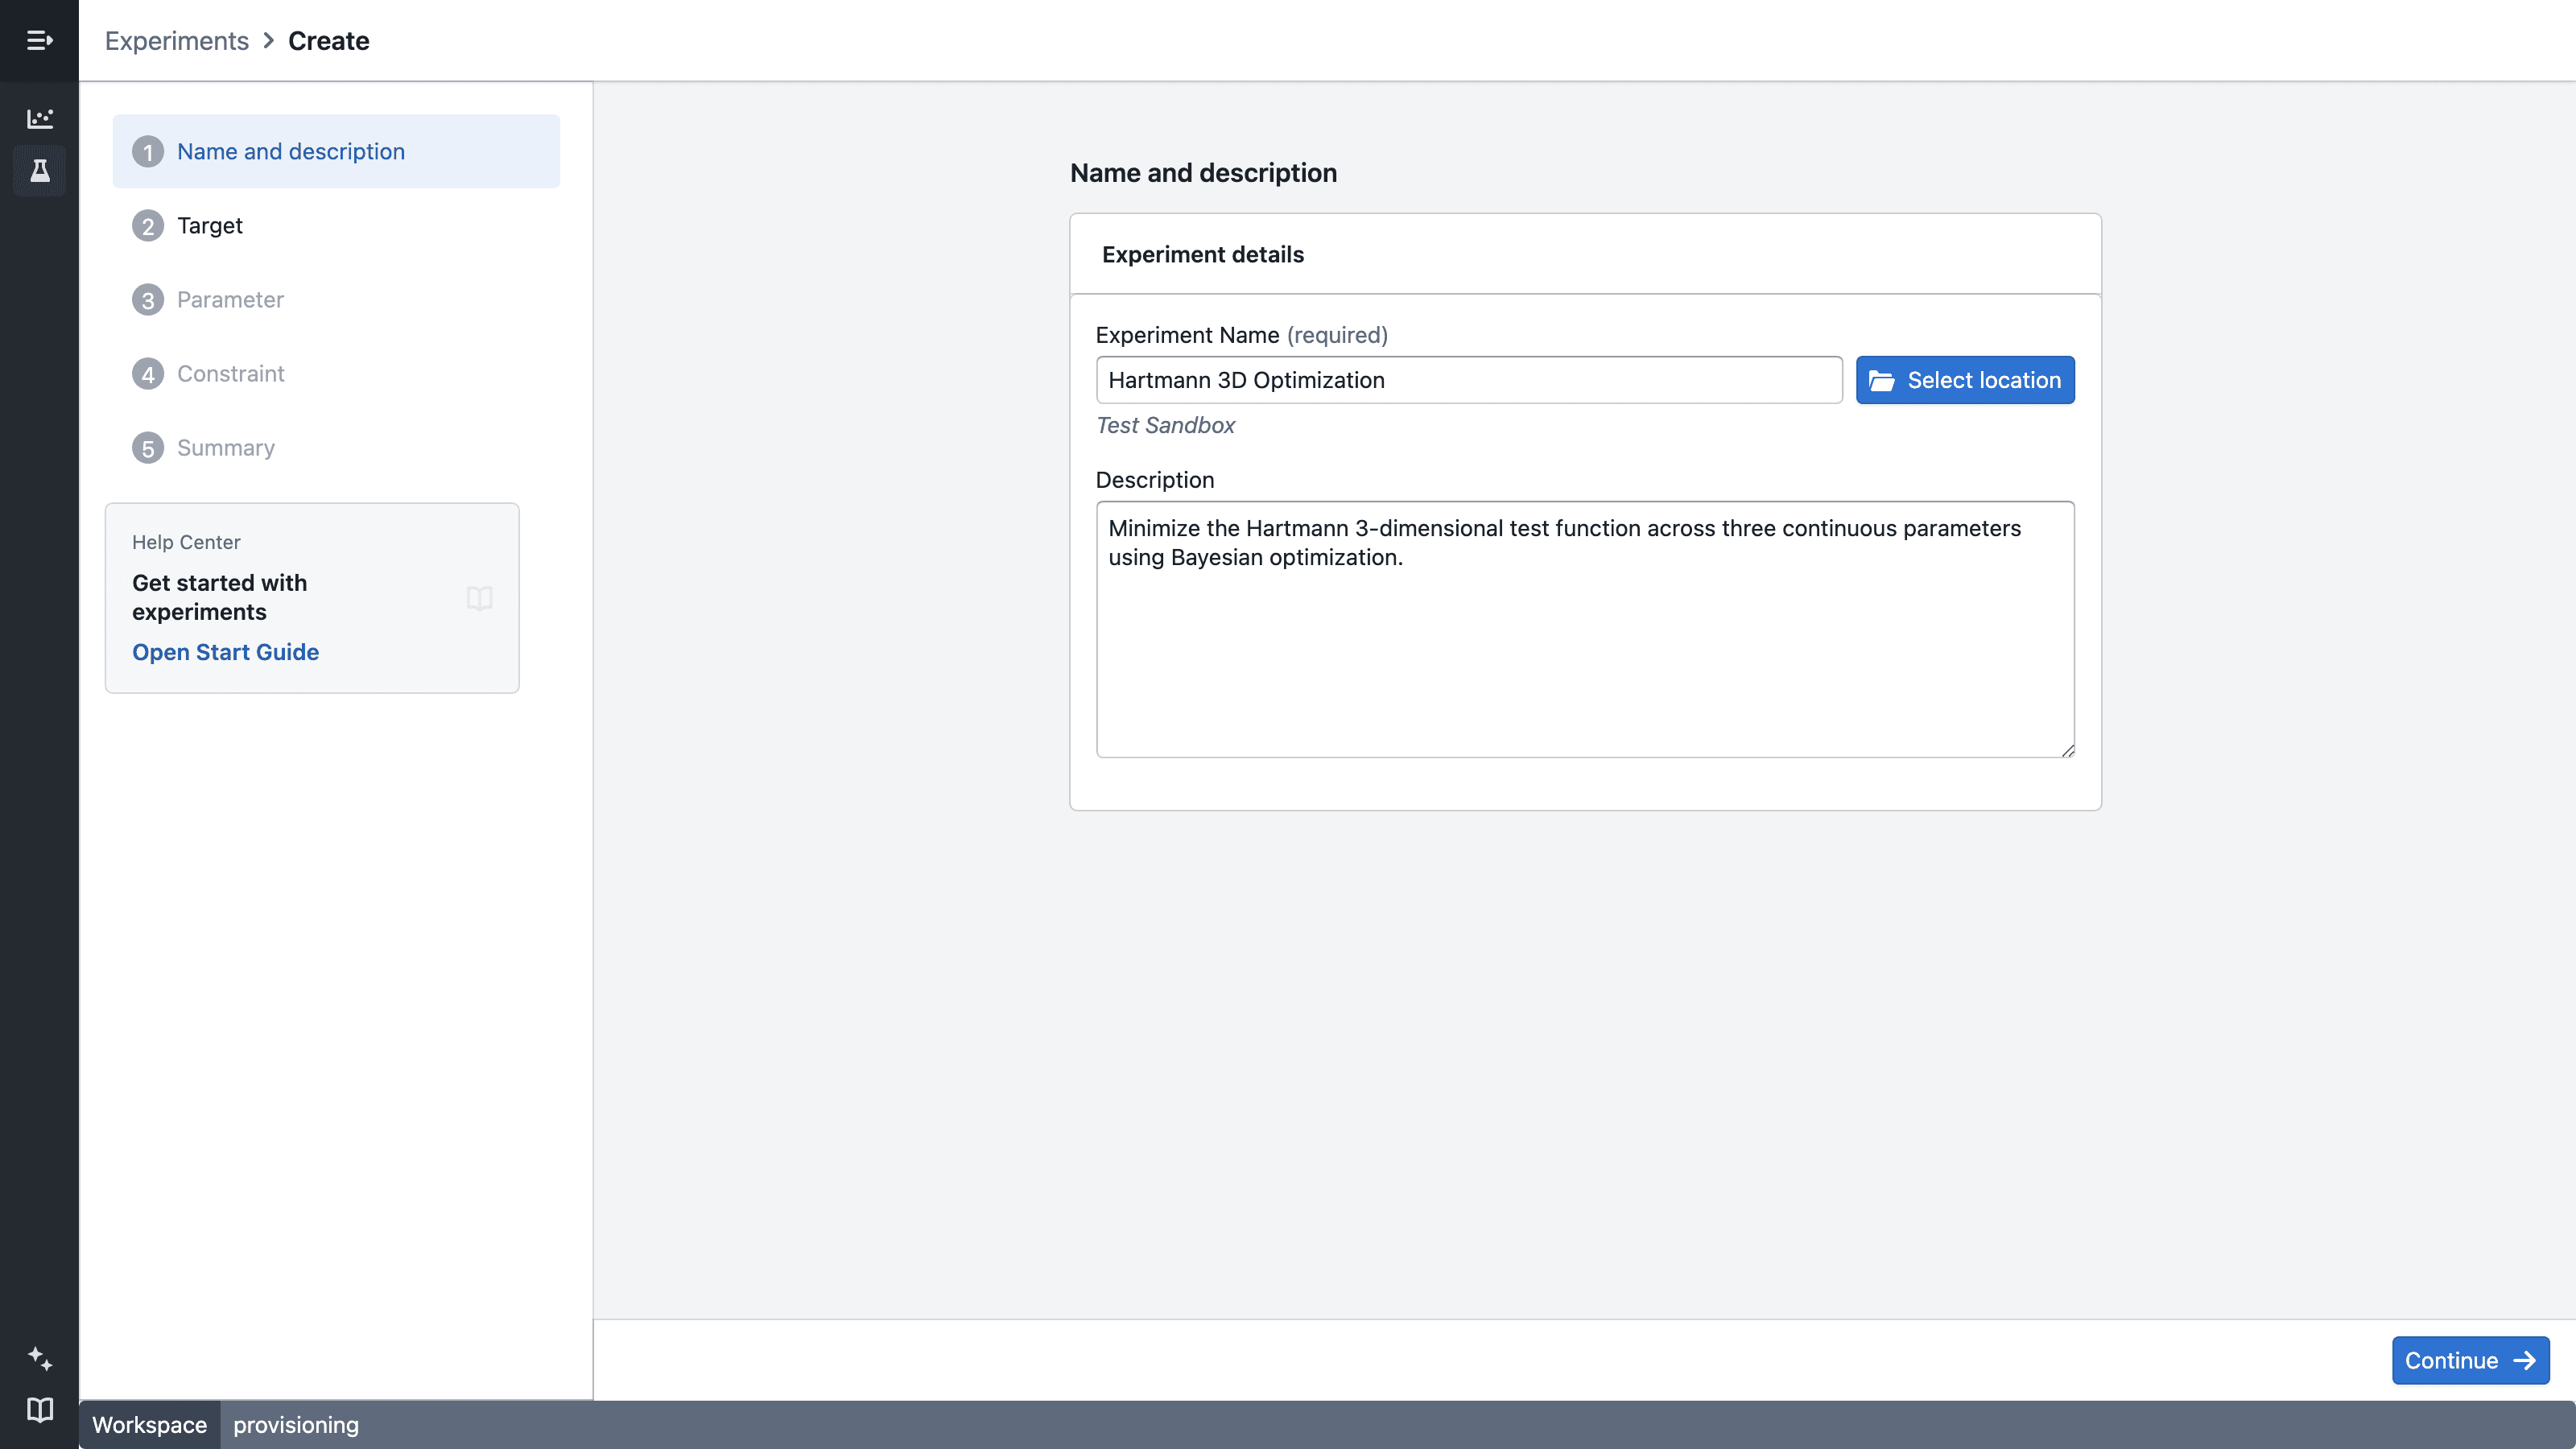Click the Workspace status bar label

(150, 1425)
